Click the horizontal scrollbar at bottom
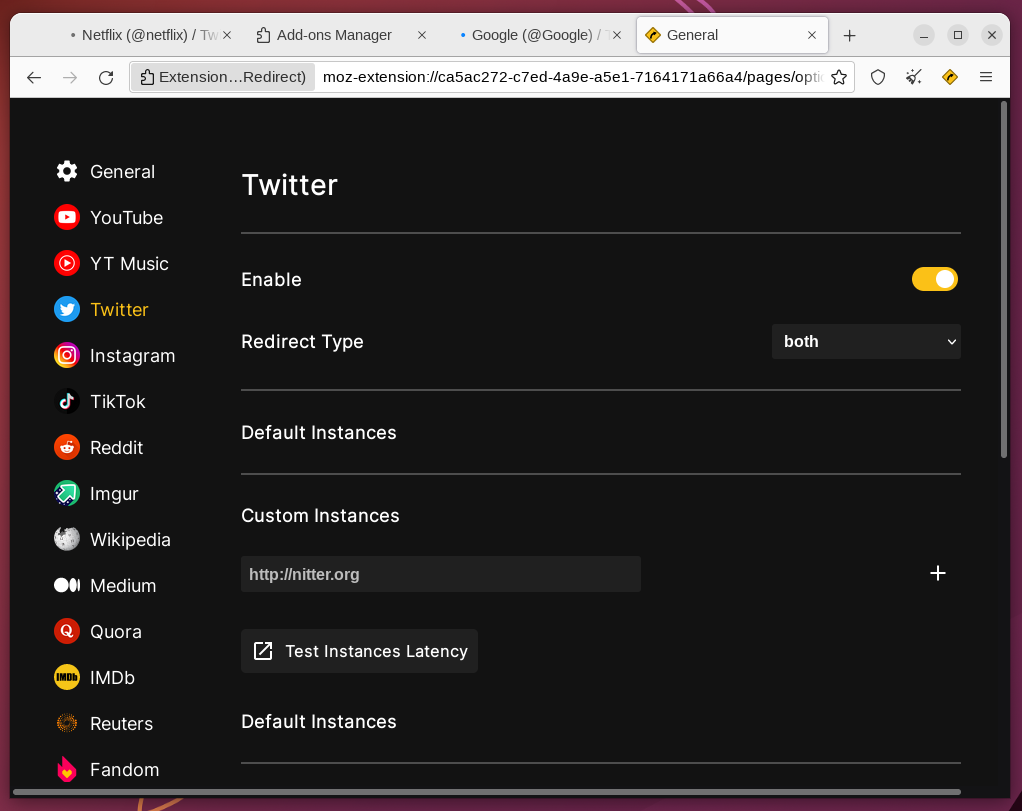Viewport: 1022px width, 811px height. 487,792
